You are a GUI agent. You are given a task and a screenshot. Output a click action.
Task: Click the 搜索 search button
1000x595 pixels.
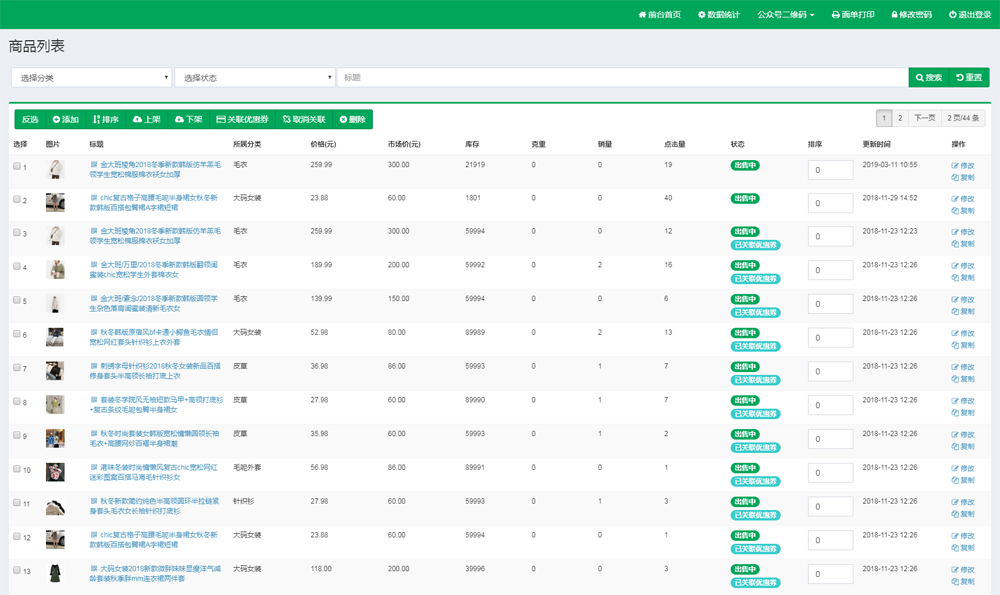[x=929, y=77]
